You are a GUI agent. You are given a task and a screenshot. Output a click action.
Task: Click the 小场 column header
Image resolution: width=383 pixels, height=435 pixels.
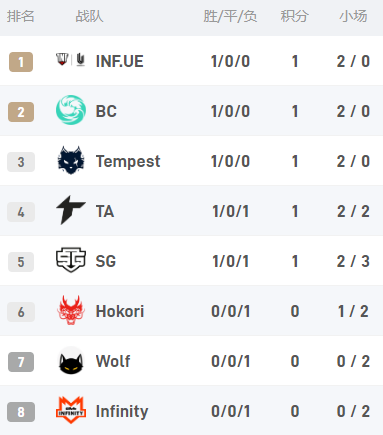tap(353, 16)
